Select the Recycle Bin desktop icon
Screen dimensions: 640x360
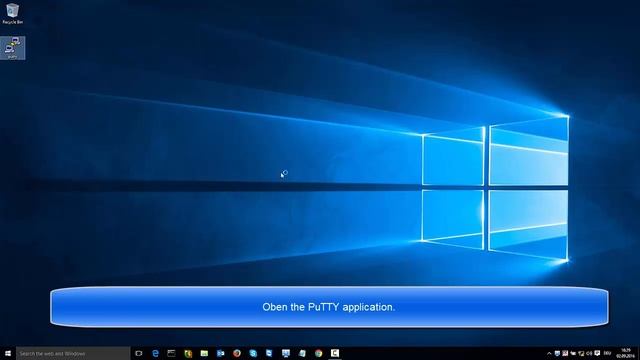12,13
